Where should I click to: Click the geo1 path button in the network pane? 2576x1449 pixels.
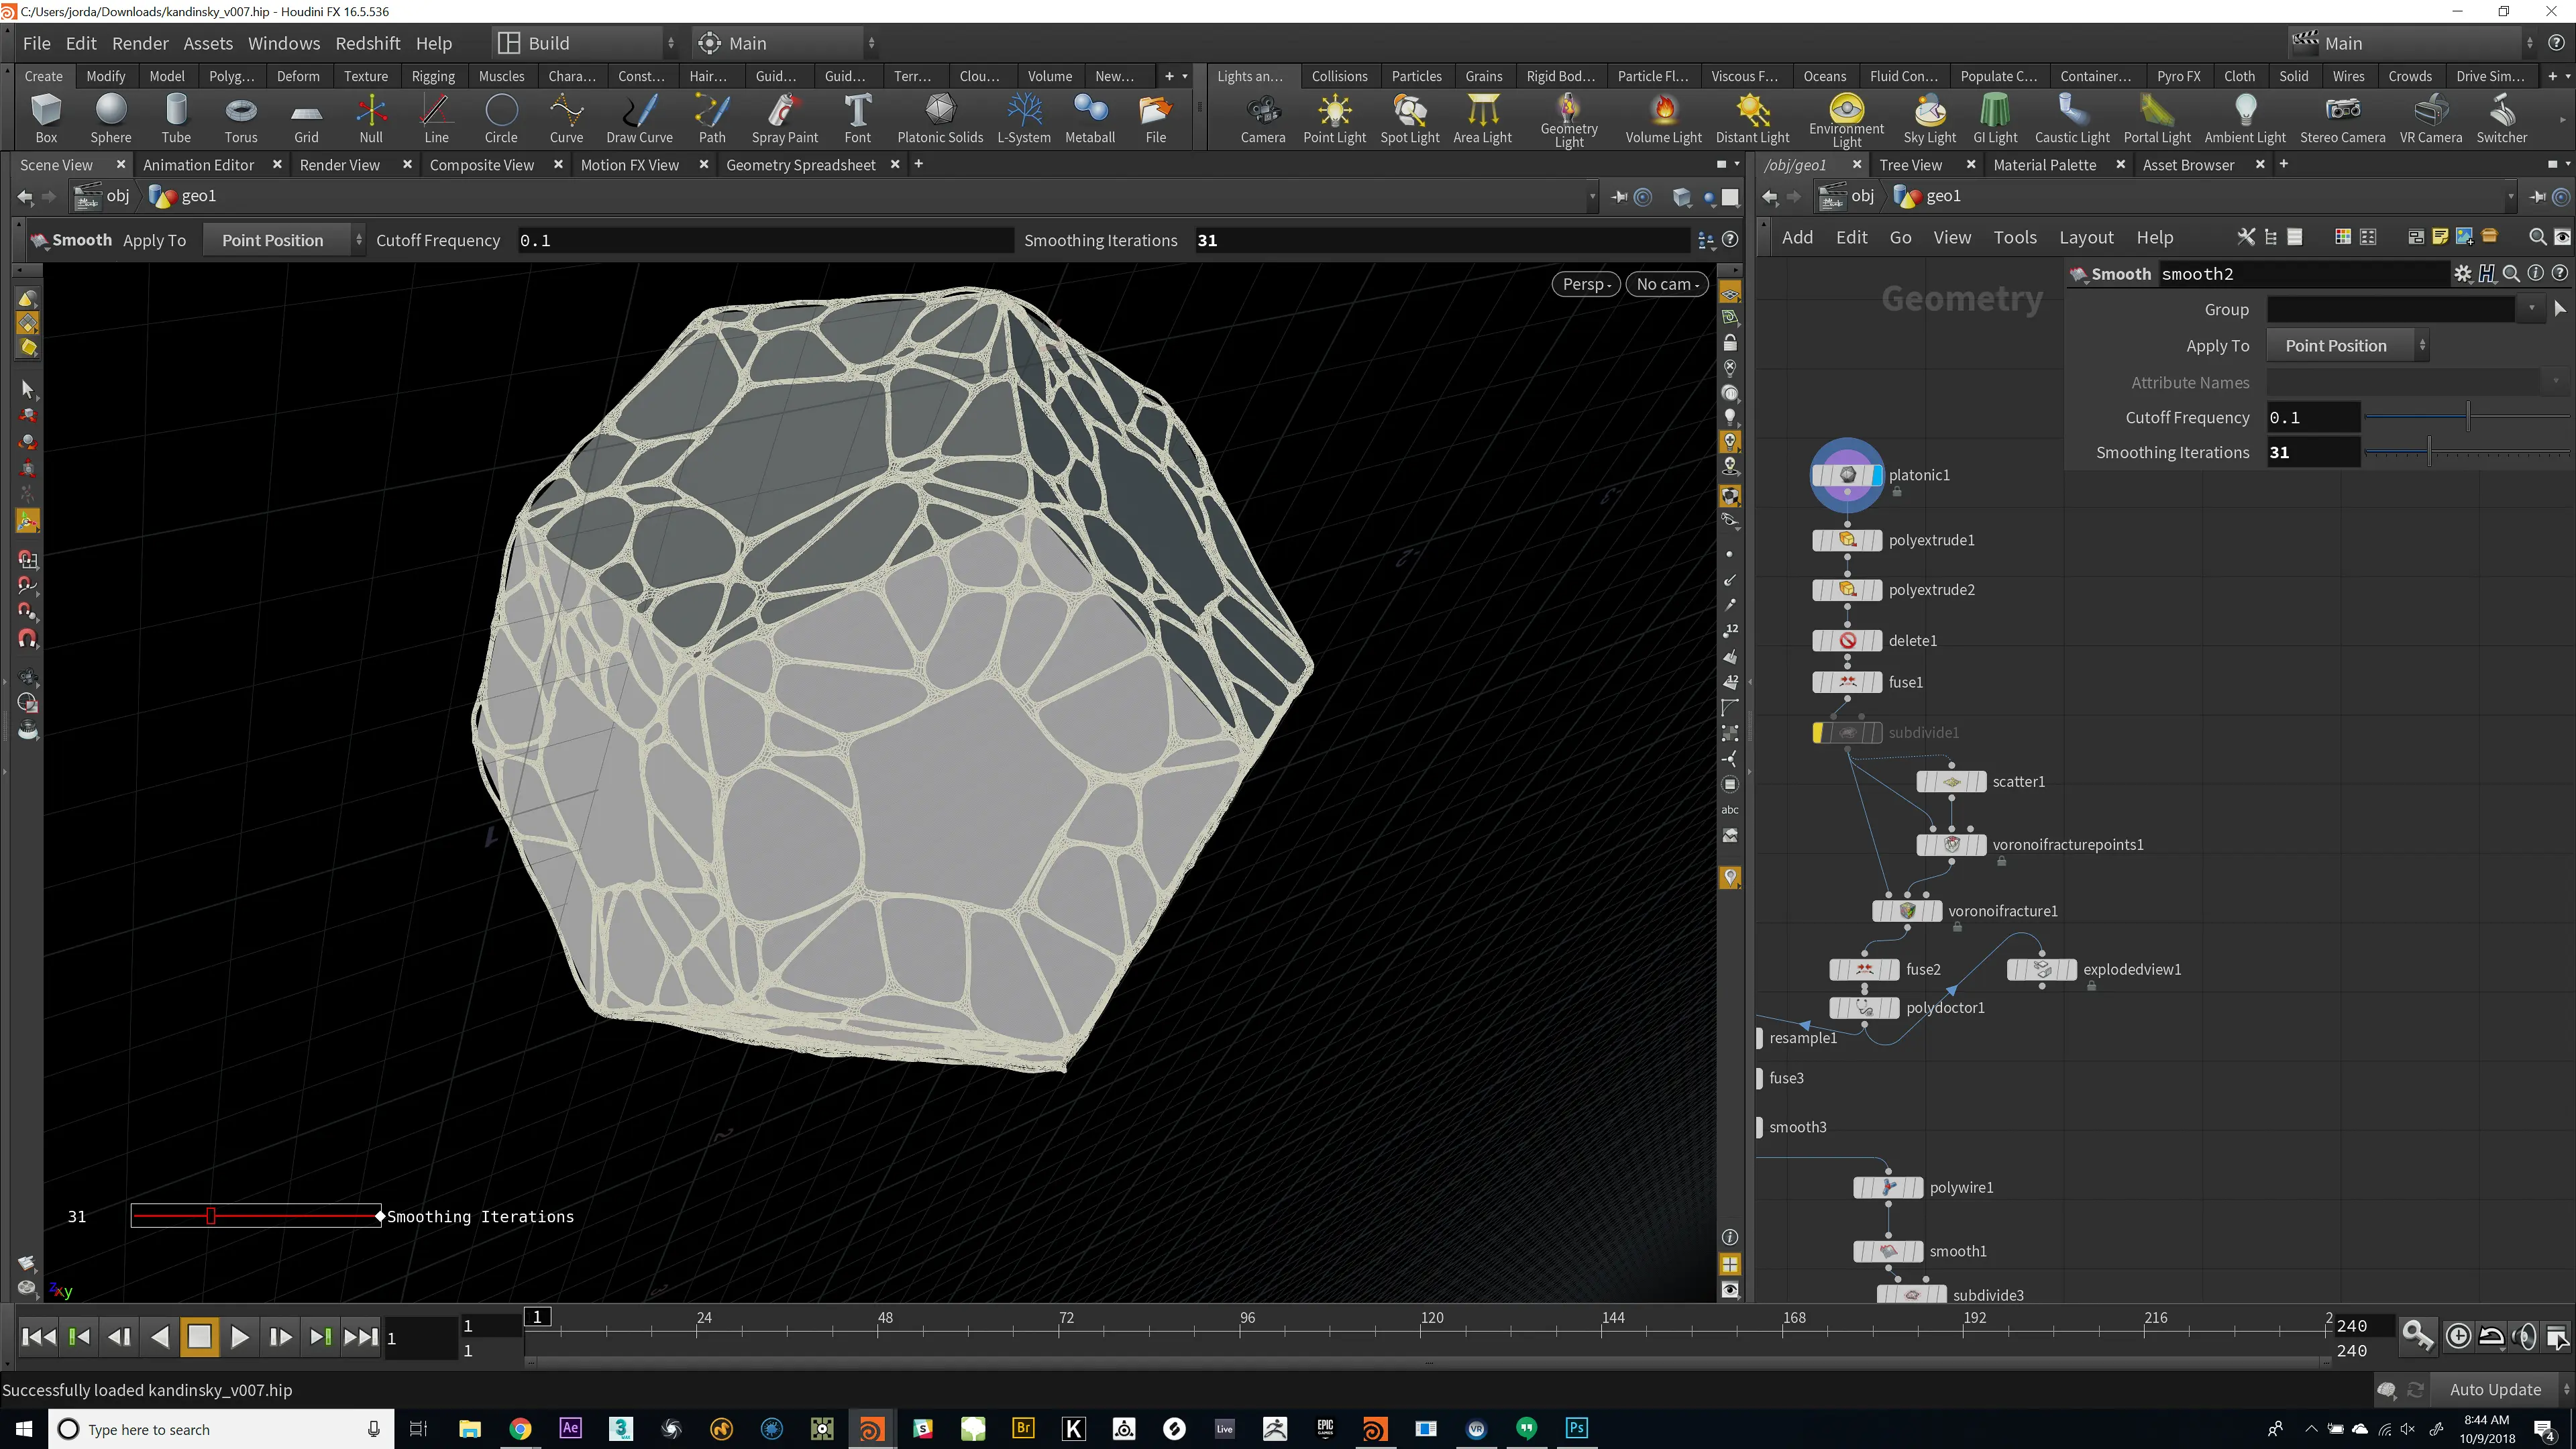pyautogui.click(x=1928, y=196)
